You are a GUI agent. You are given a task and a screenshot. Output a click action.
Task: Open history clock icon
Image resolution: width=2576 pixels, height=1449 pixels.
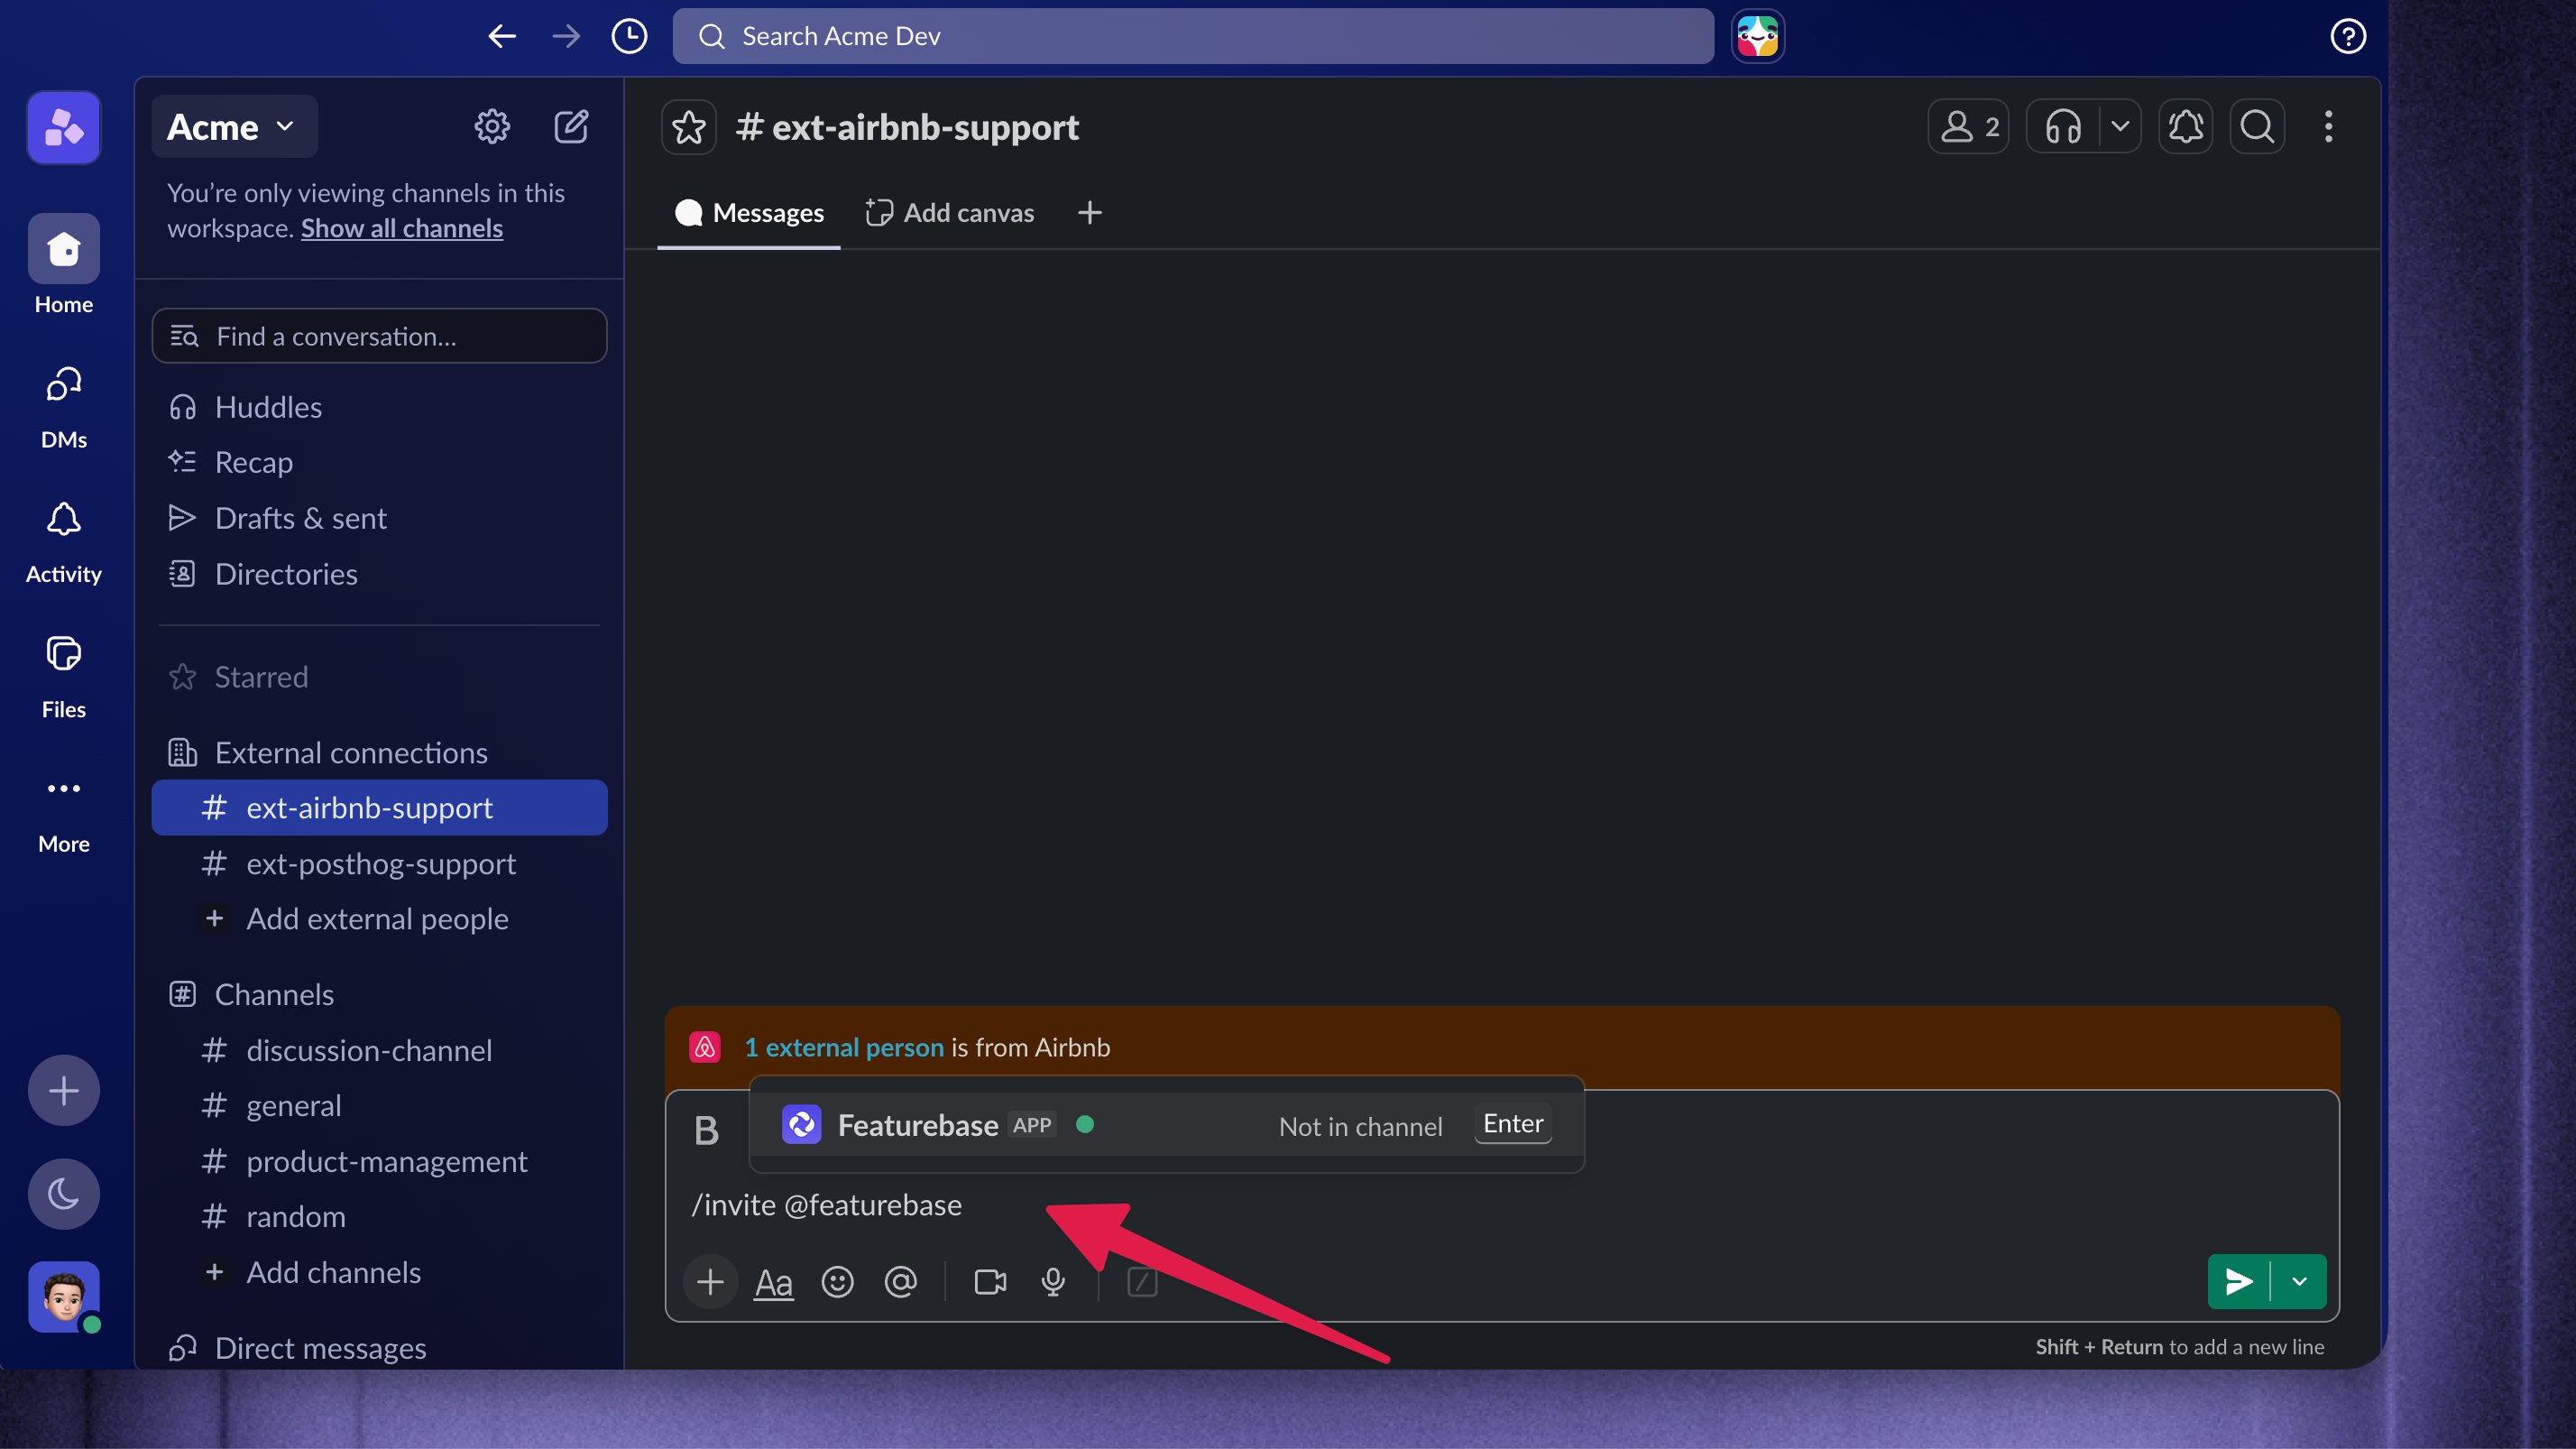pos(629,37)
